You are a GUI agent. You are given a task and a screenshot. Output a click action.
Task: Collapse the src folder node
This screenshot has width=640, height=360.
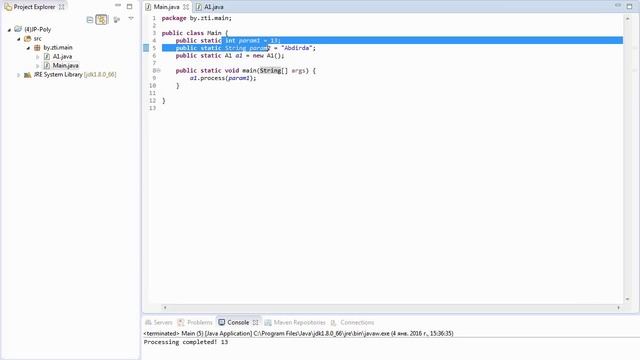[19, 39]
